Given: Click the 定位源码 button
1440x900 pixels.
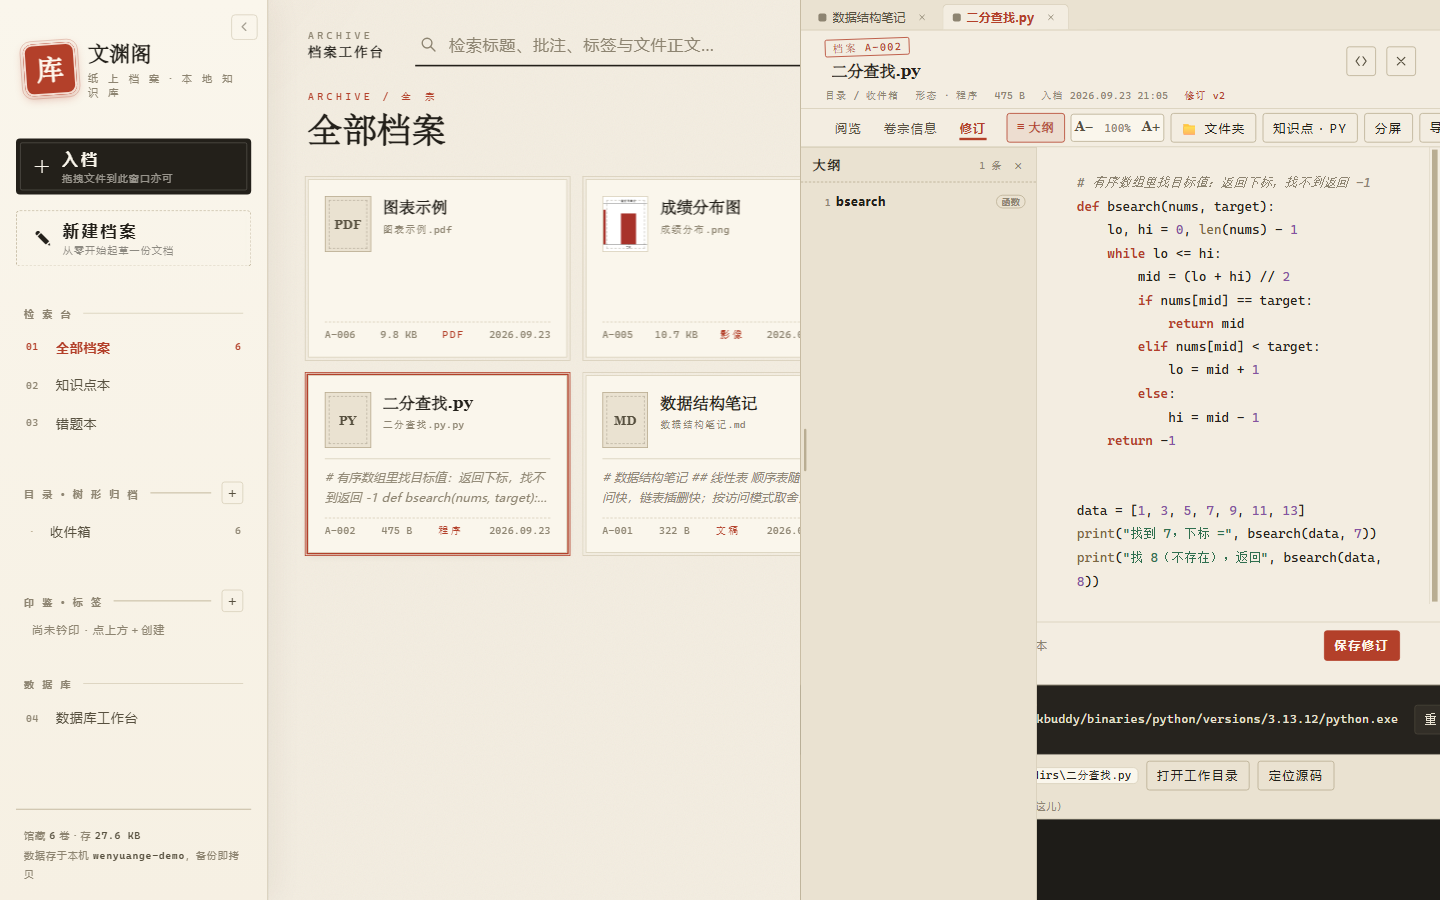Looking at the screenshot, I should point(1295,776).
